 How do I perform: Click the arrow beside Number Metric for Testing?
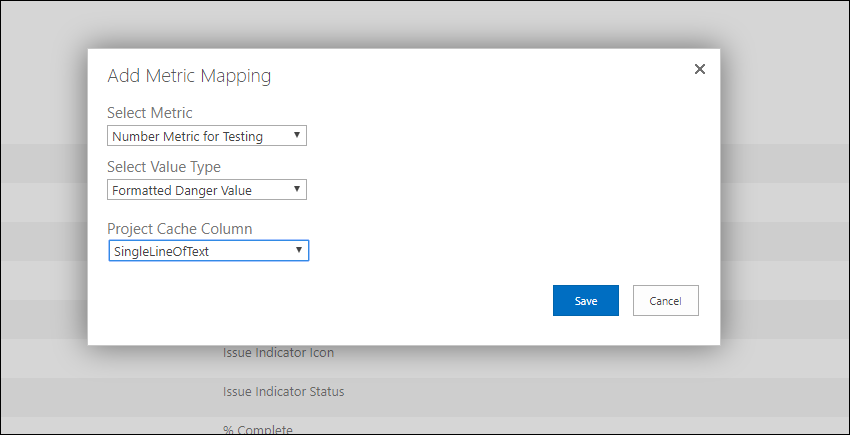click(x=297, y=135)
